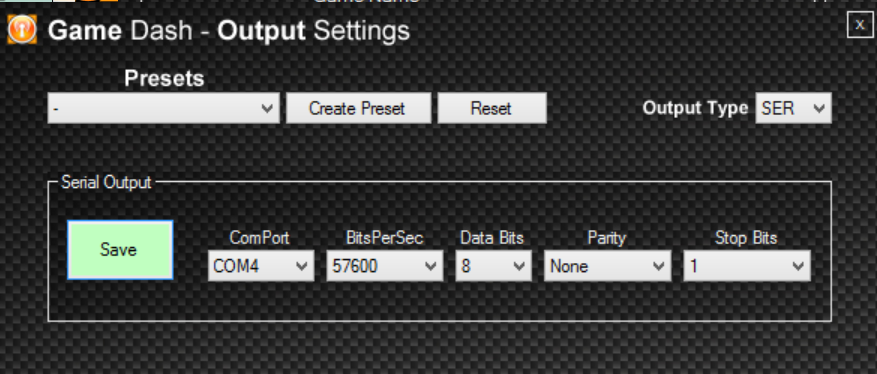
Task: Open the BitsPerSec 57600 dropdown
Action: [384, 266]
